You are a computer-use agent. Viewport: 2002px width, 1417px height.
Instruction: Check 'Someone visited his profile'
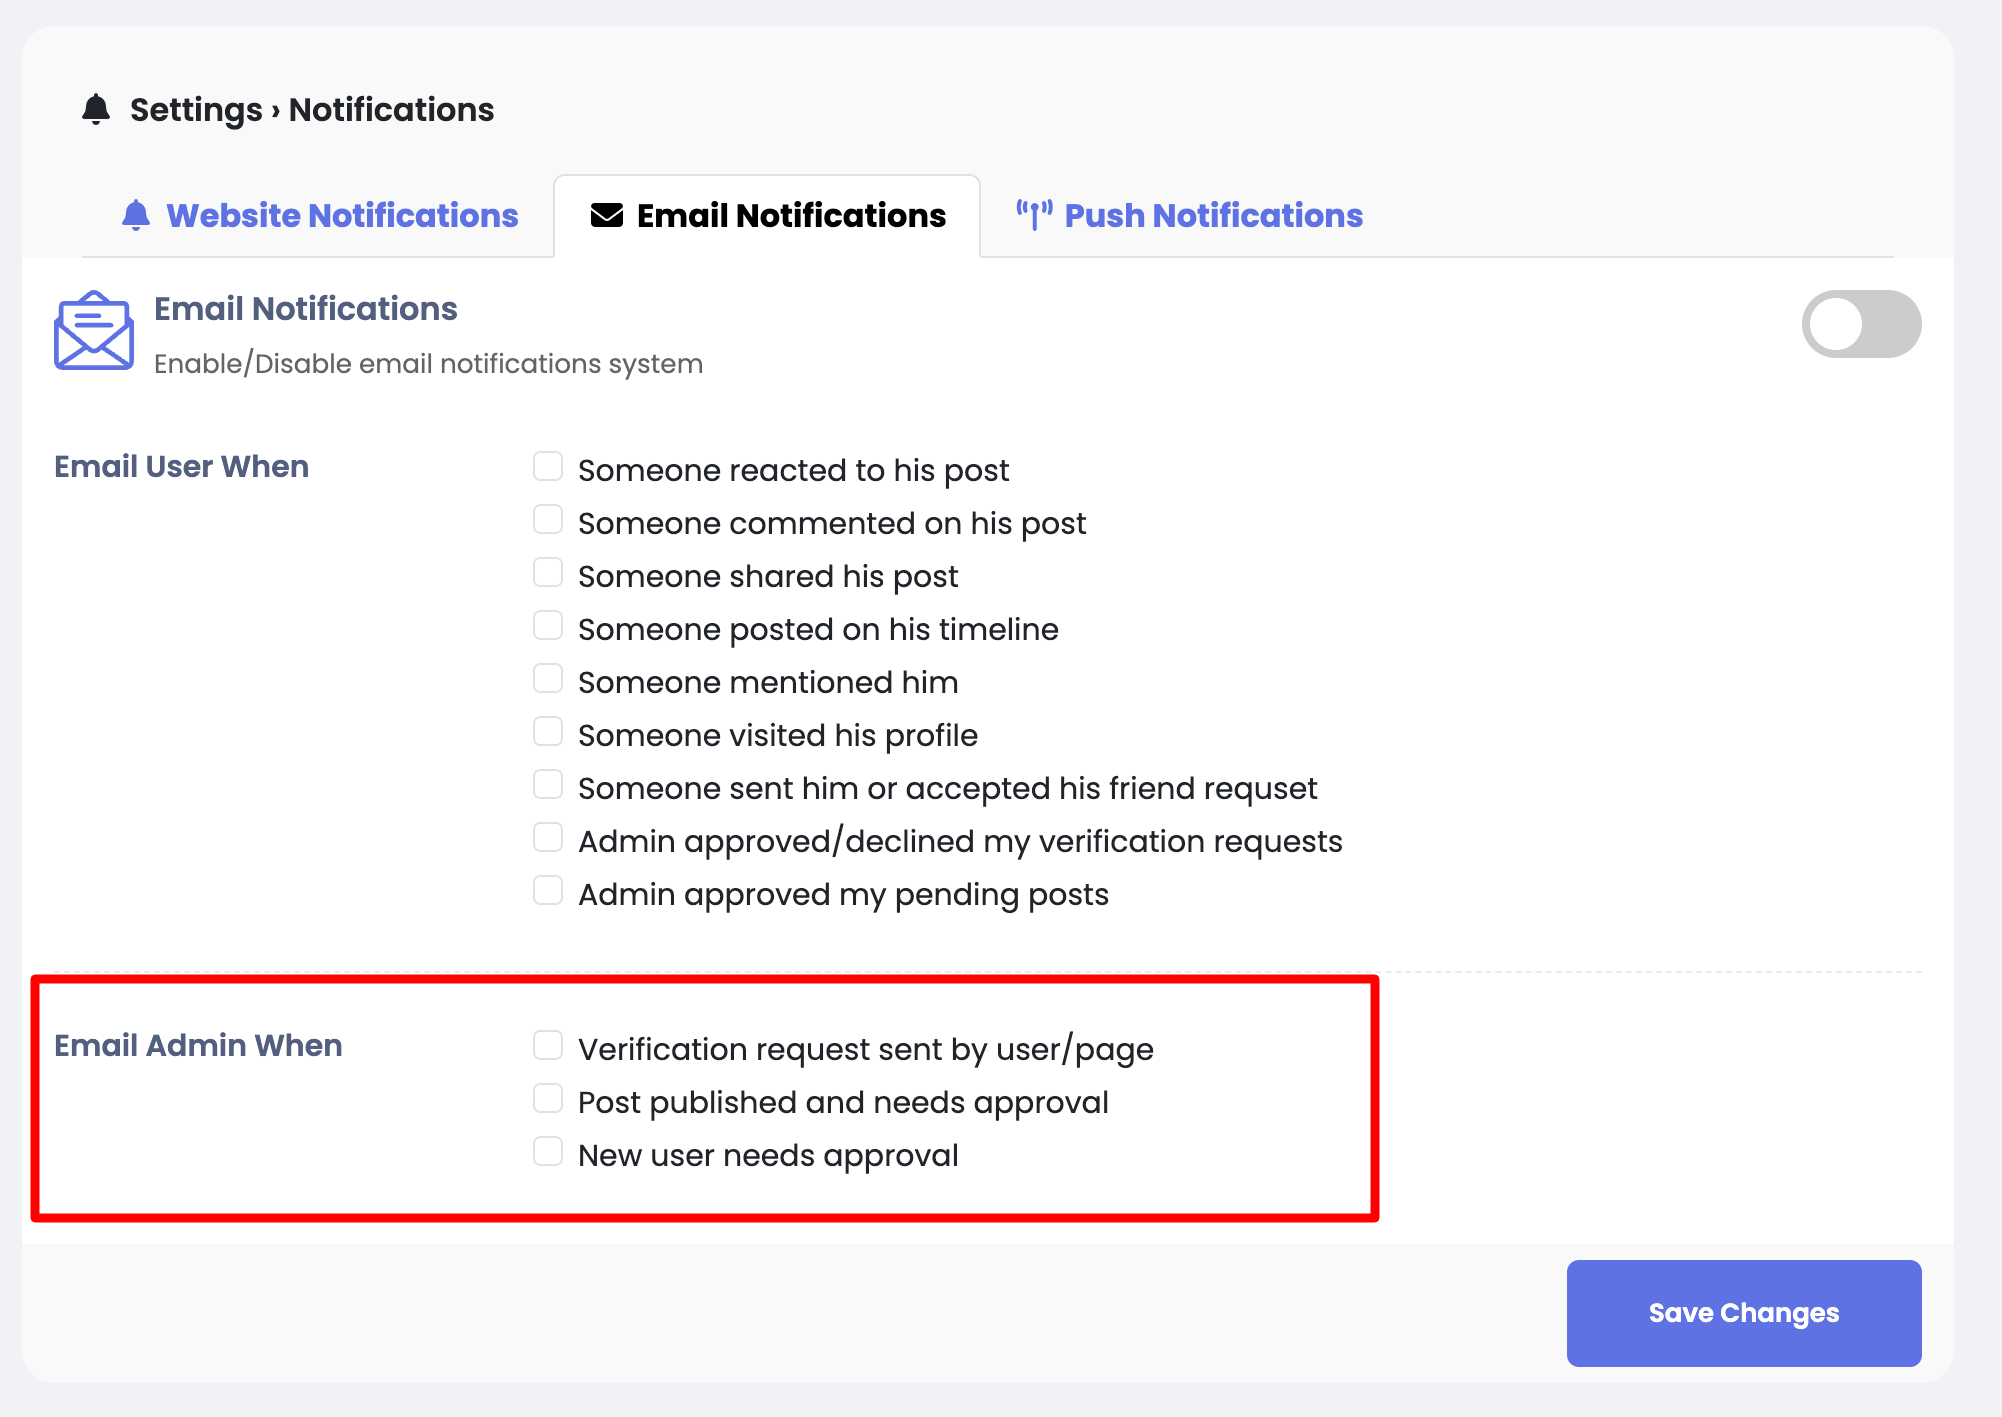[x=548, y=731]
